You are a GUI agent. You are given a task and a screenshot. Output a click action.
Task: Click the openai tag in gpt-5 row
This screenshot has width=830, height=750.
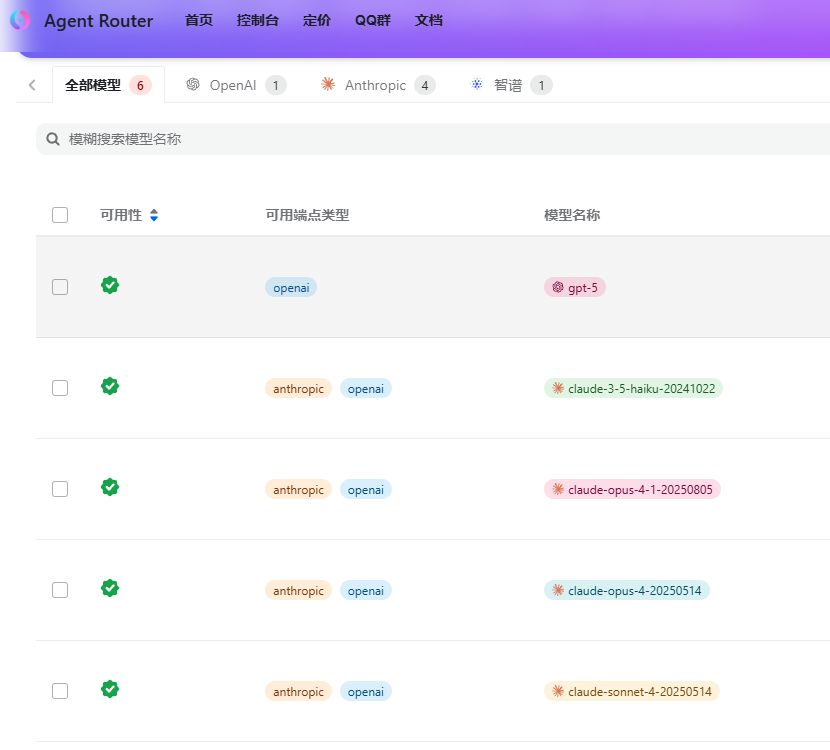coord(291,287)
